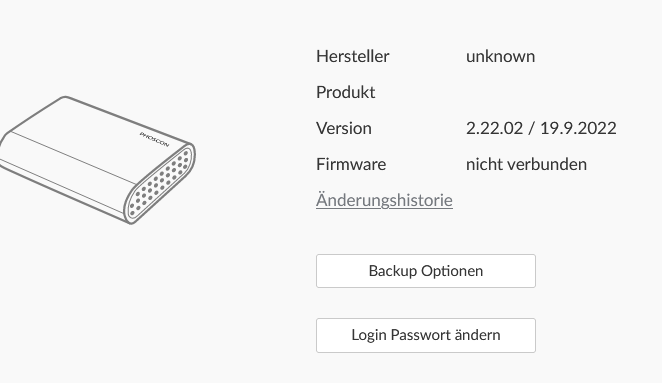
Task: Click the 'nicht verbunden' firmware status
Action: (x=526, y=164)
